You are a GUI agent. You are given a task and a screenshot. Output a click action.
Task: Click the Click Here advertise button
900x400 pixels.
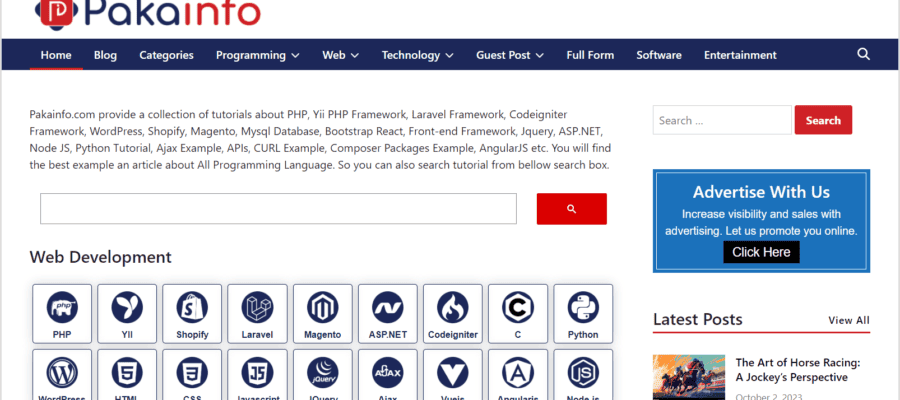coord(761,252)
